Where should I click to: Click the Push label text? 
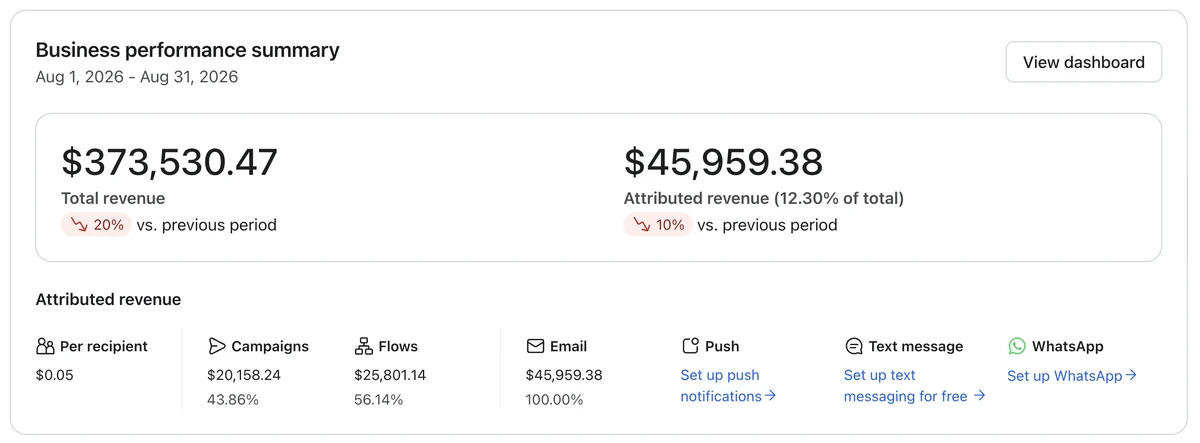click(x=722, y=347)
